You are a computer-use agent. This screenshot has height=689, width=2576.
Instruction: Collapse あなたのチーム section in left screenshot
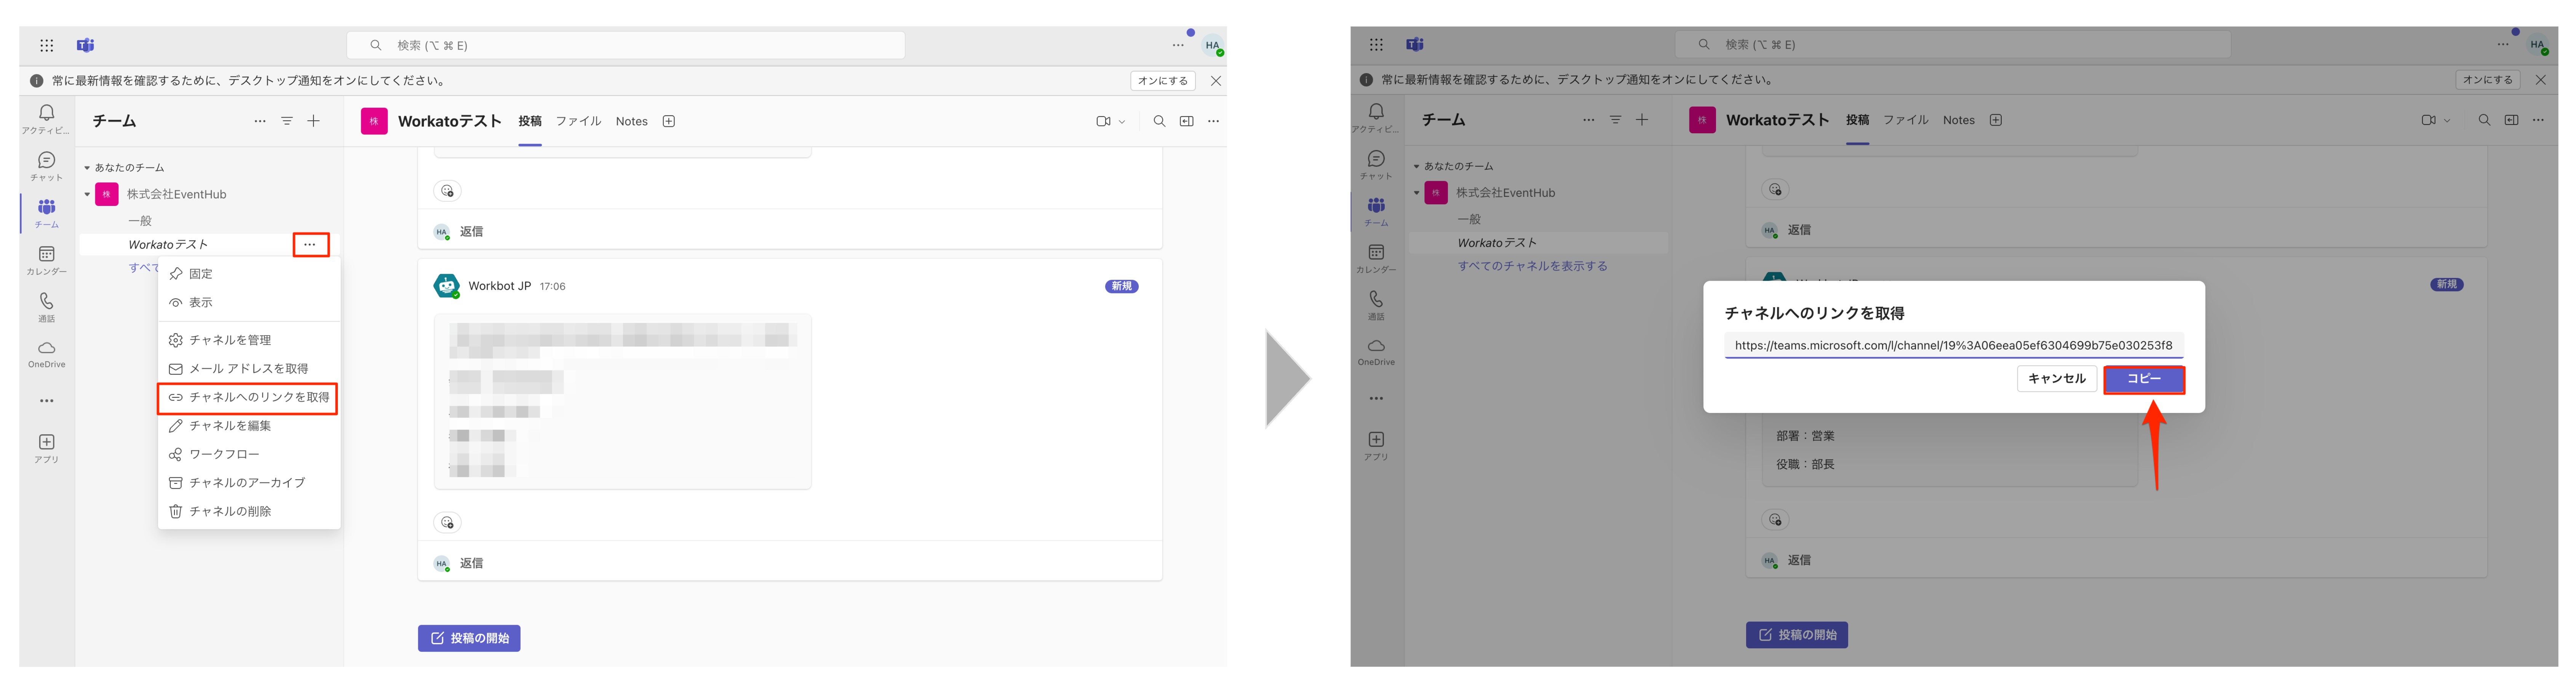coord(87,168)
